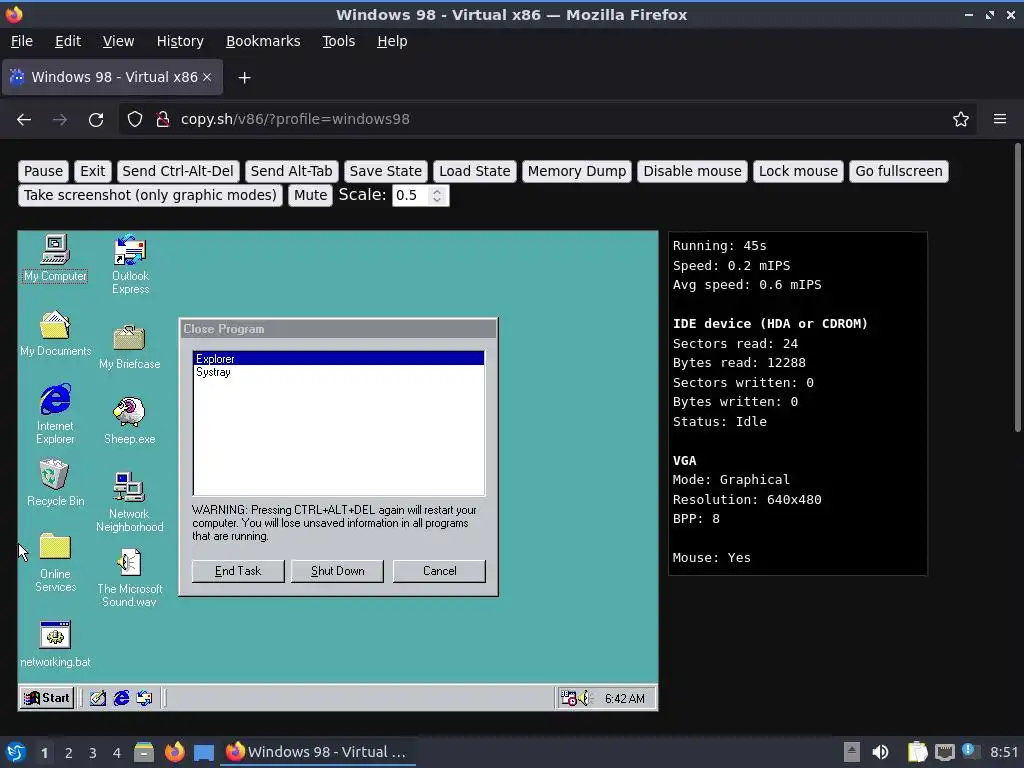Select Explorer in the task list
Image resolution: width=1024 pixels, height=768 pixels.
(338, 359)
